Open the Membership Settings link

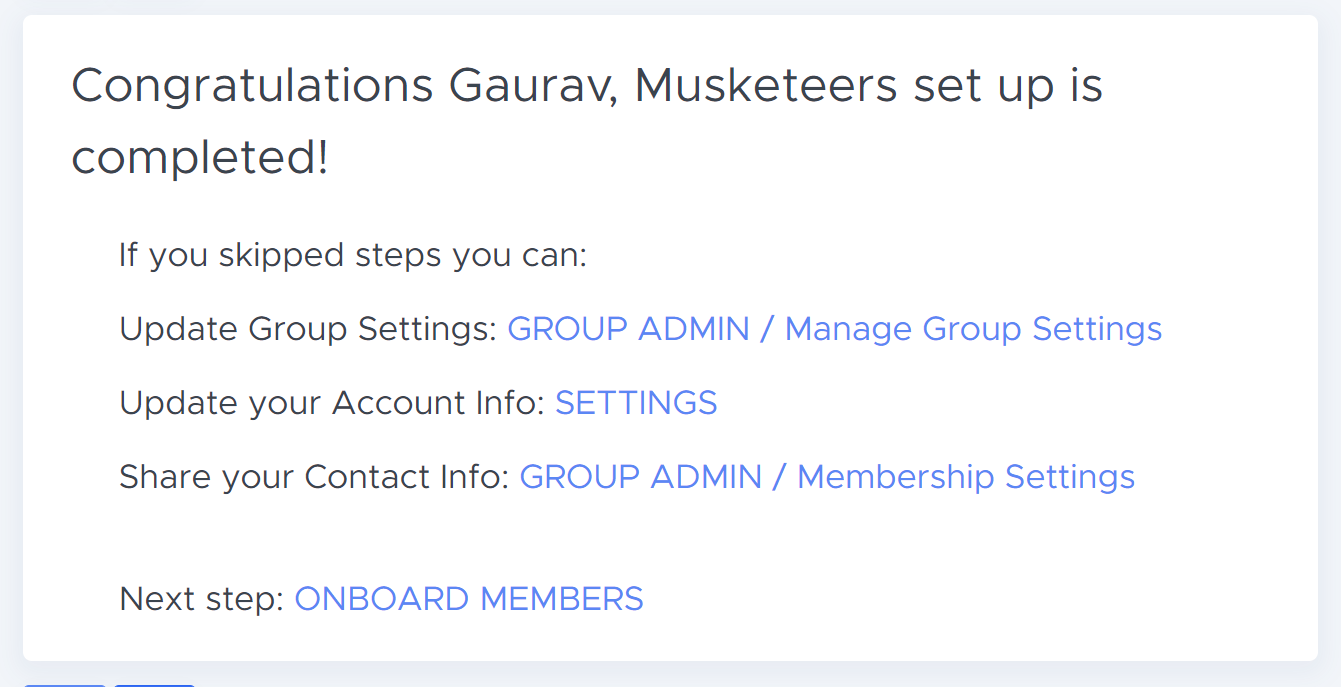coord(966,477)
